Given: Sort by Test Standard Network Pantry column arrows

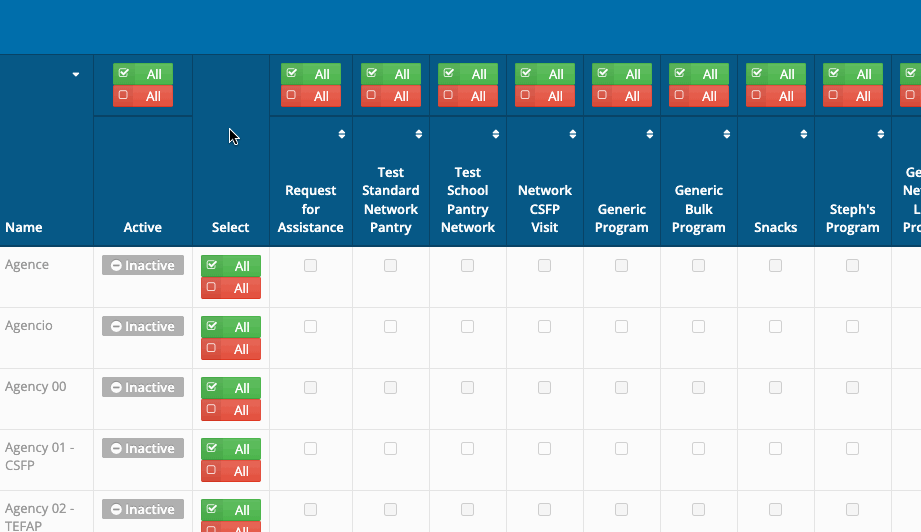Looking at the screenshot, I should pos(419,134).
